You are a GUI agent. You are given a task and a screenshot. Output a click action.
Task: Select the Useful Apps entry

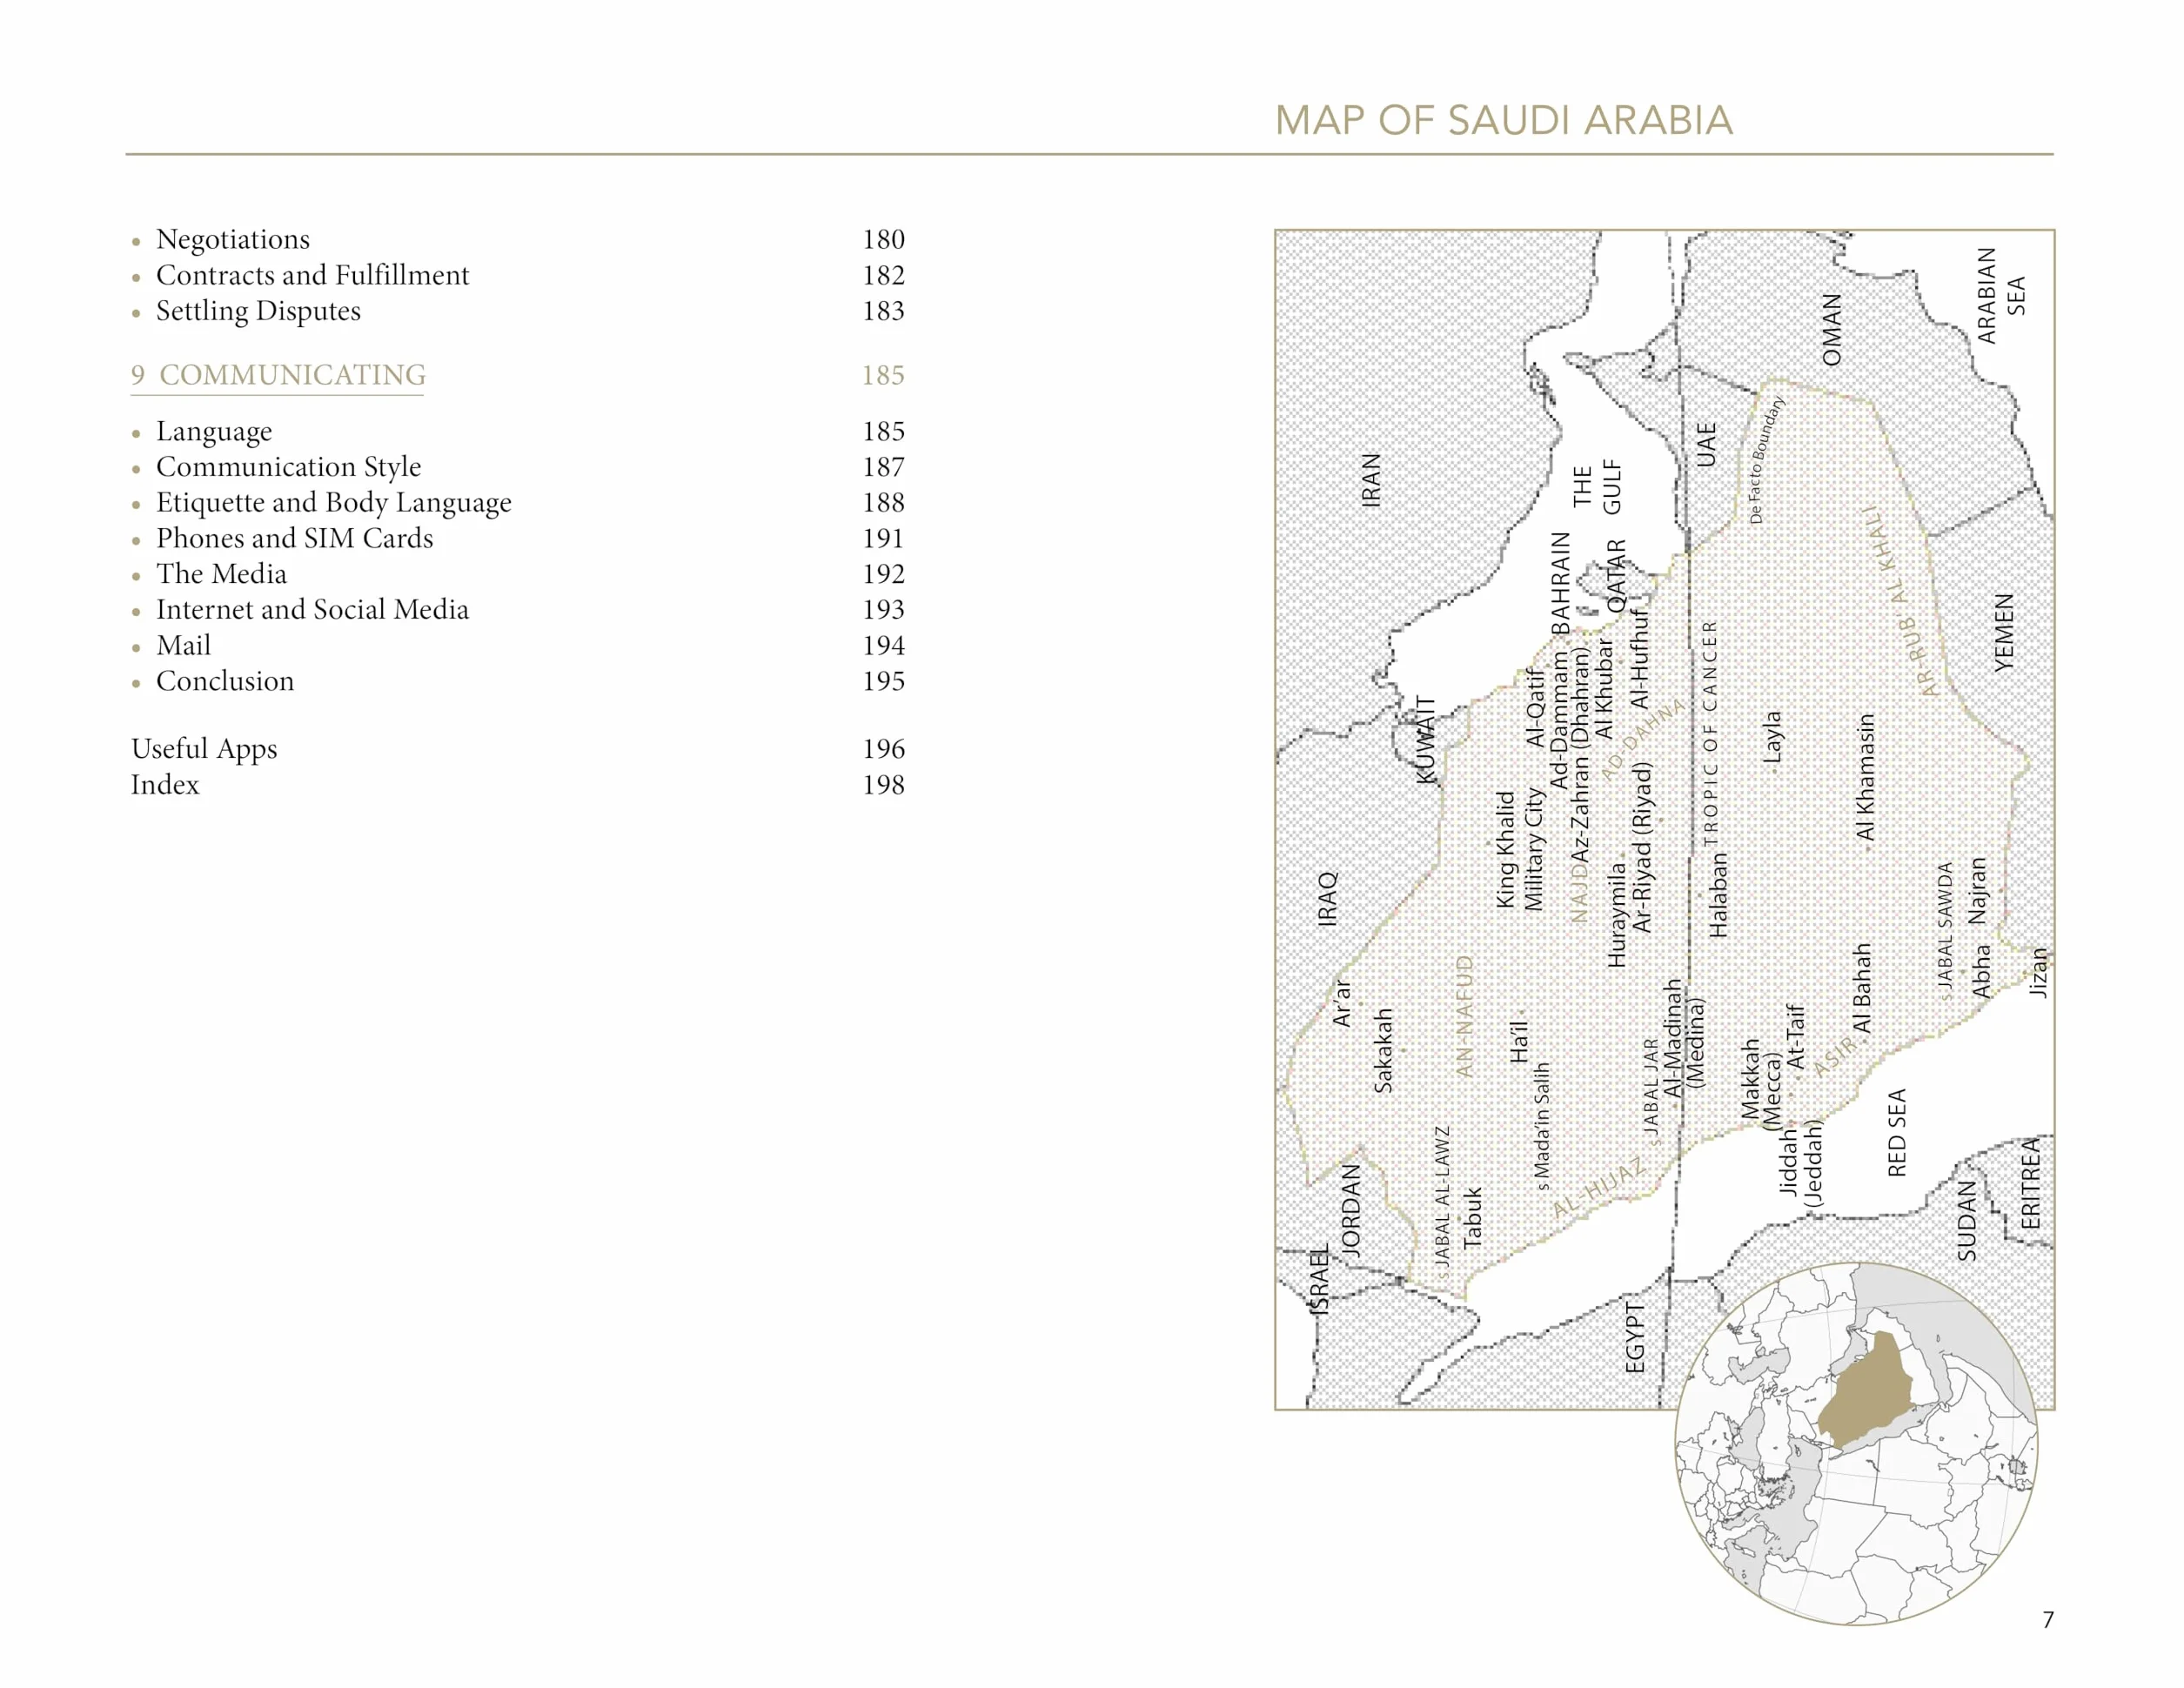click(x=204, y=749)
